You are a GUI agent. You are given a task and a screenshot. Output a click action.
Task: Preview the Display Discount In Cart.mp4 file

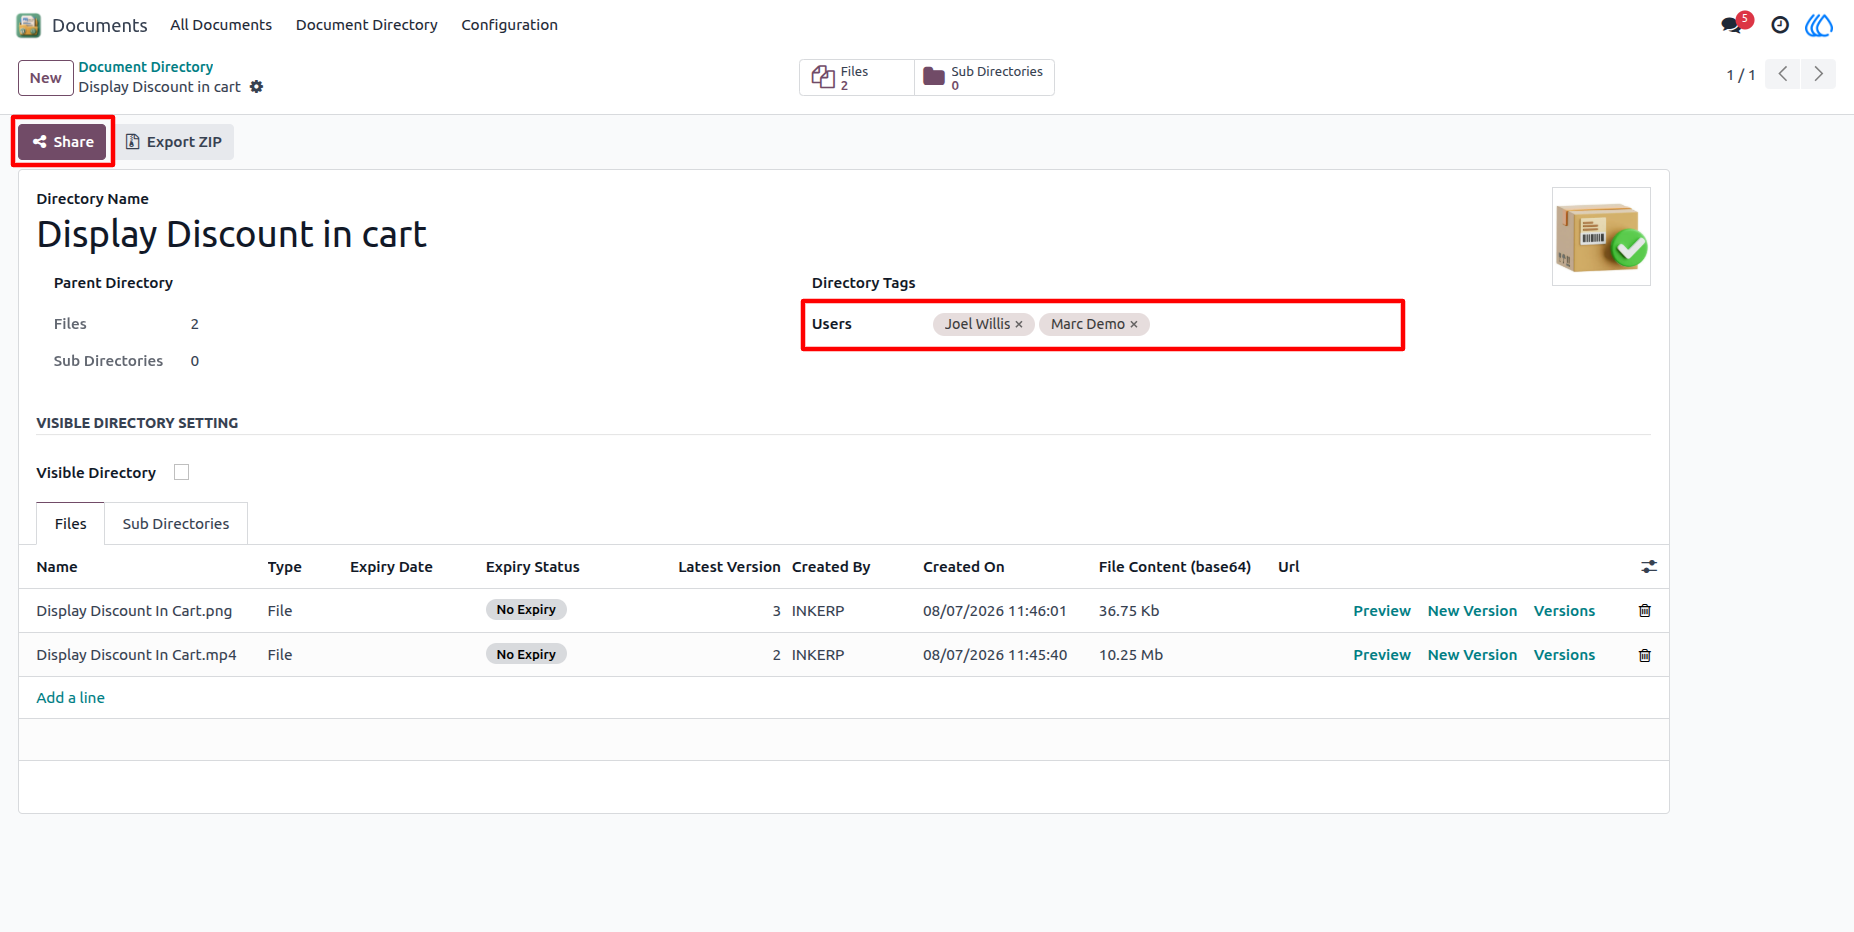pyautogui.click(x=1382, y=655)
